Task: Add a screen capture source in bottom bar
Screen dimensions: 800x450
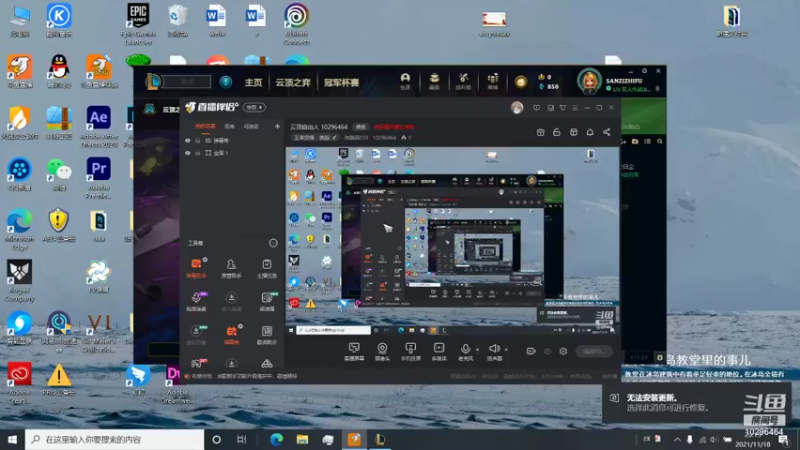Action: pos(354,352)
